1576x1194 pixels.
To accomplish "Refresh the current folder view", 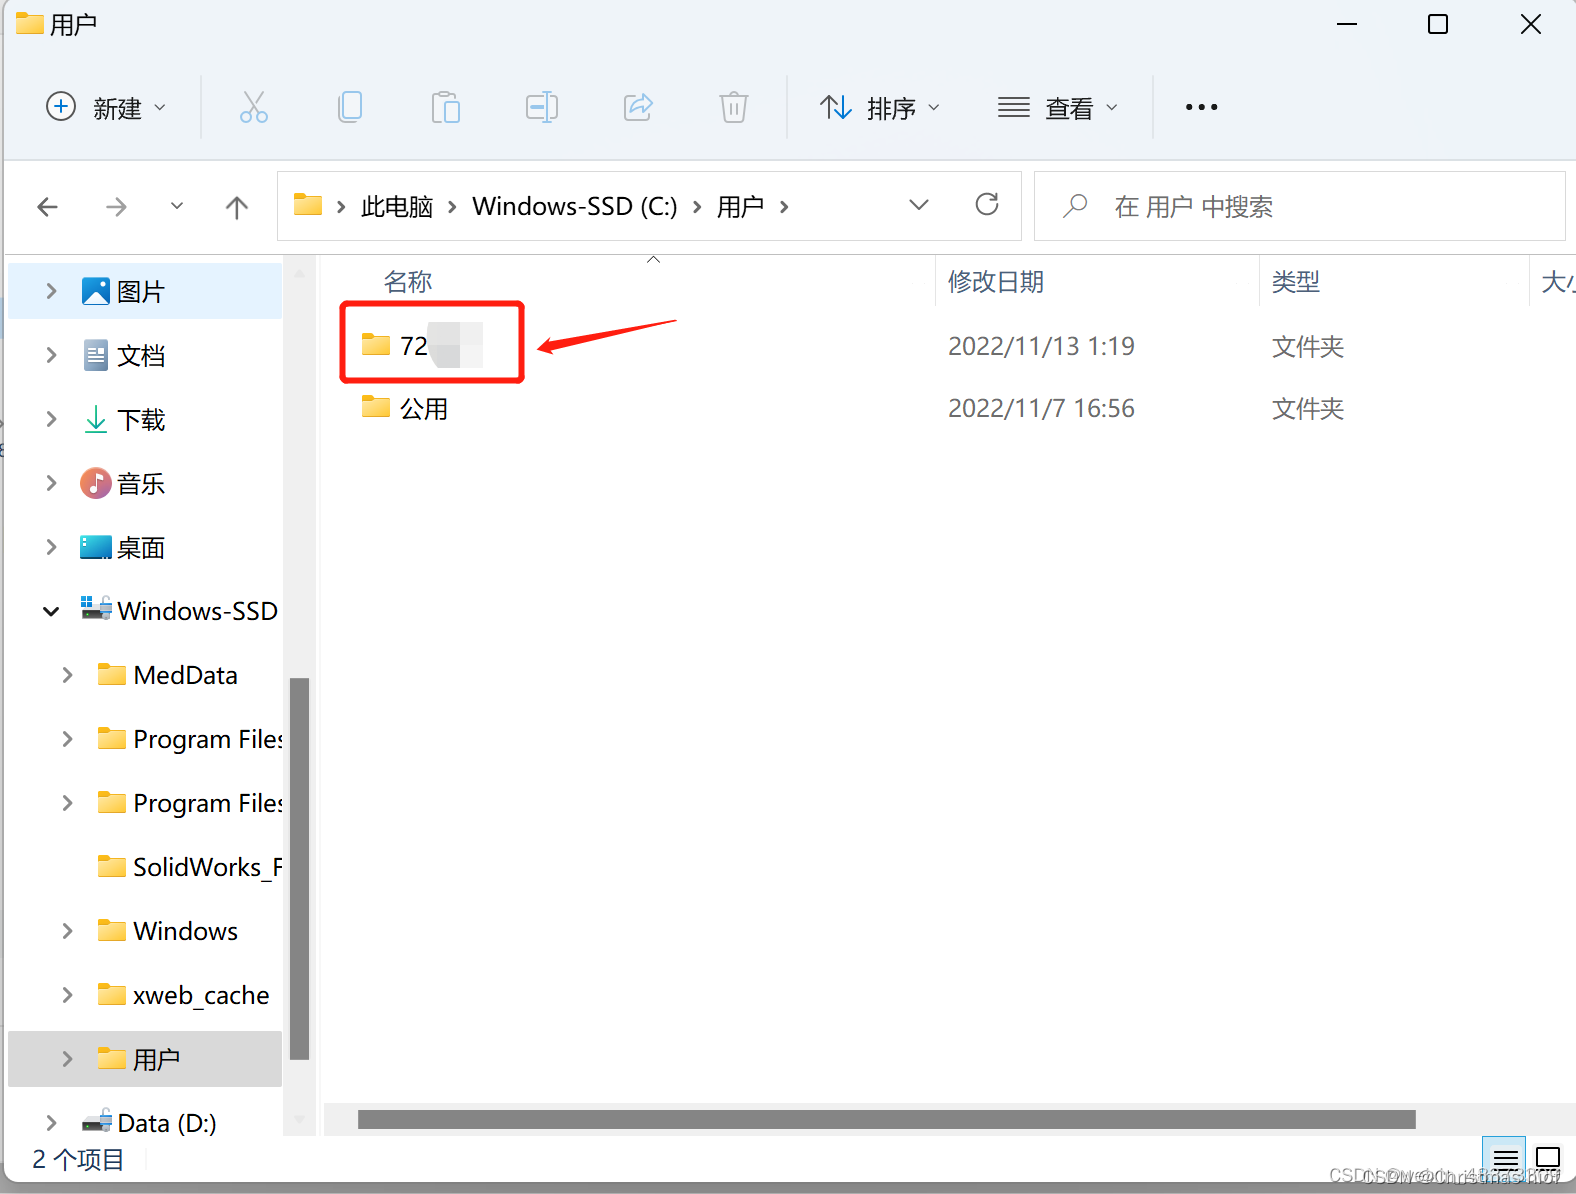I will (987, 205).
